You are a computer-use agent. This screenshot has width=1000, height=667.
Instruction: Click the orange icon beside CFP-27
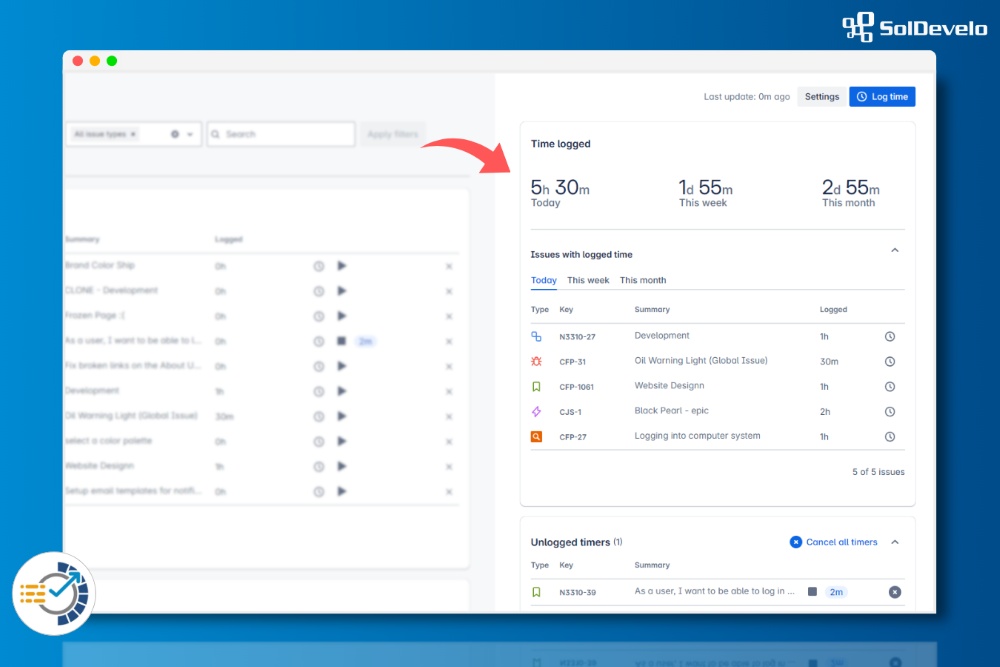[537, 437]
